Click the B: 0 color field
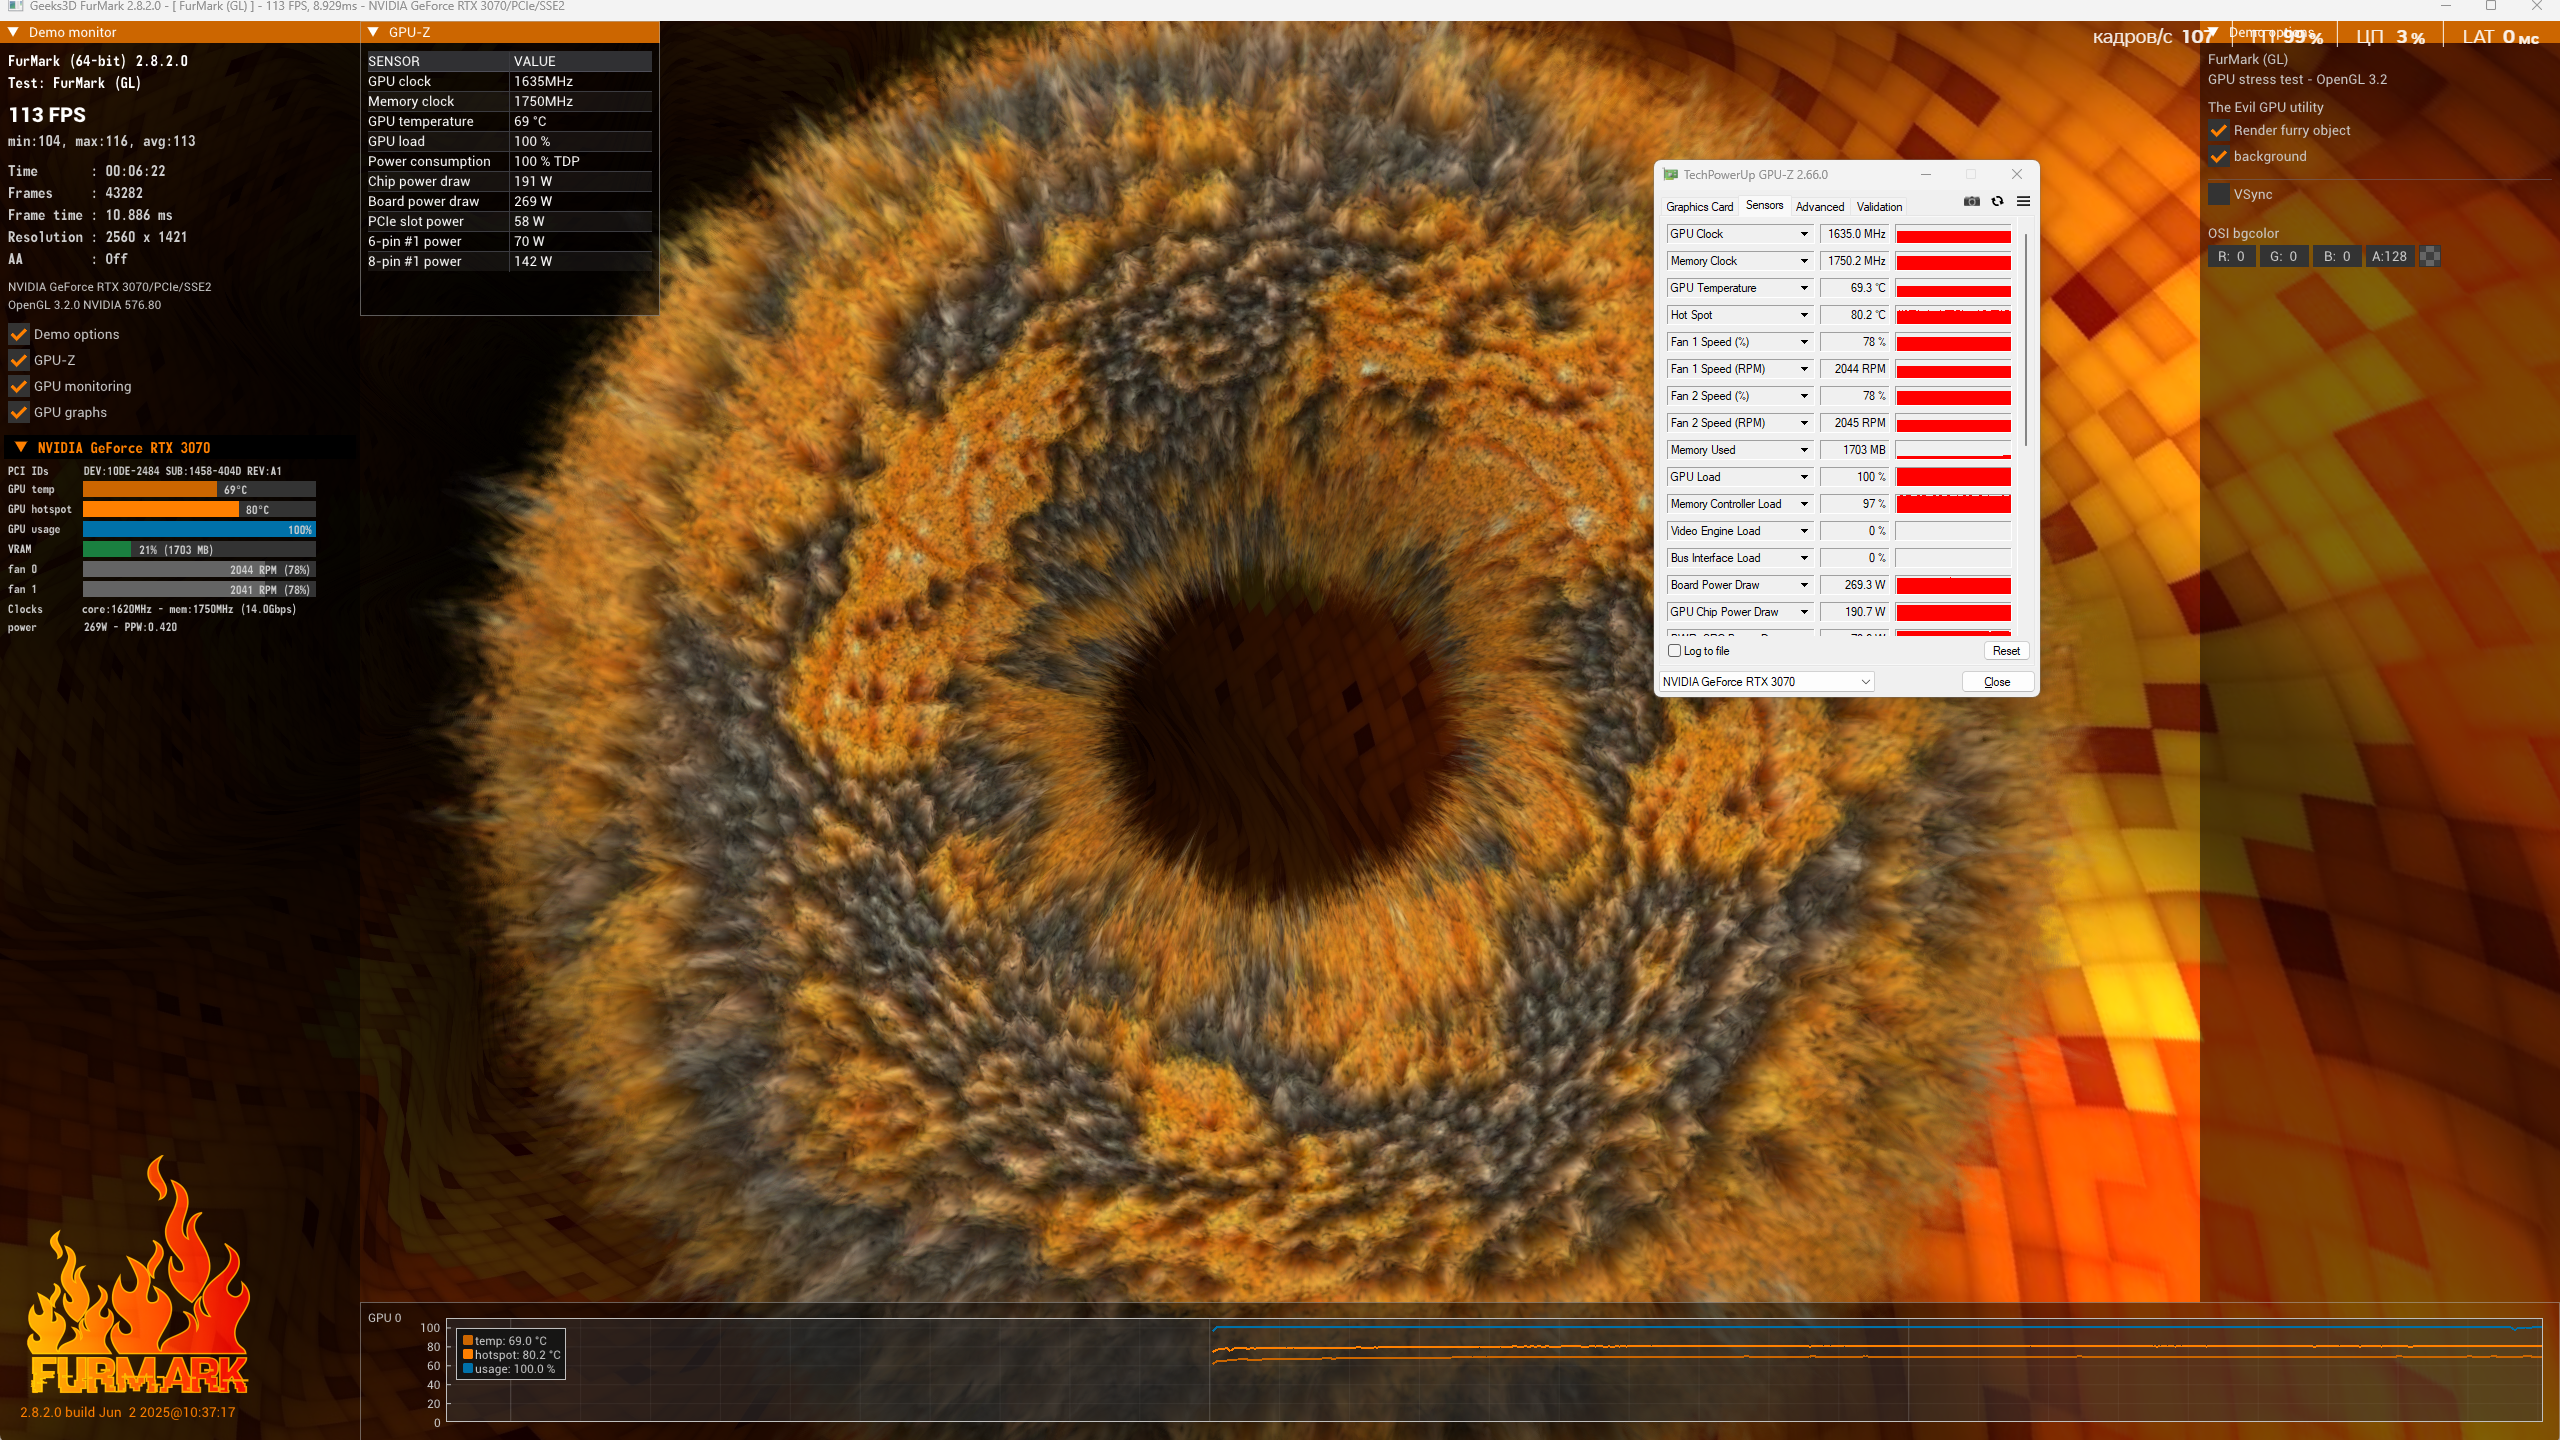Viewport: 2560px width, 1440px height. coord(2336,256)
